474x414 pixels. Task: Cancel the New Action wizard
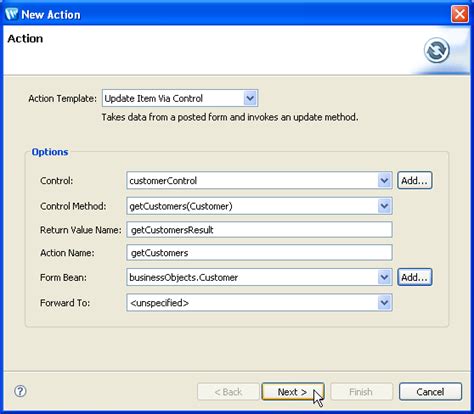(x=430, y=392)
